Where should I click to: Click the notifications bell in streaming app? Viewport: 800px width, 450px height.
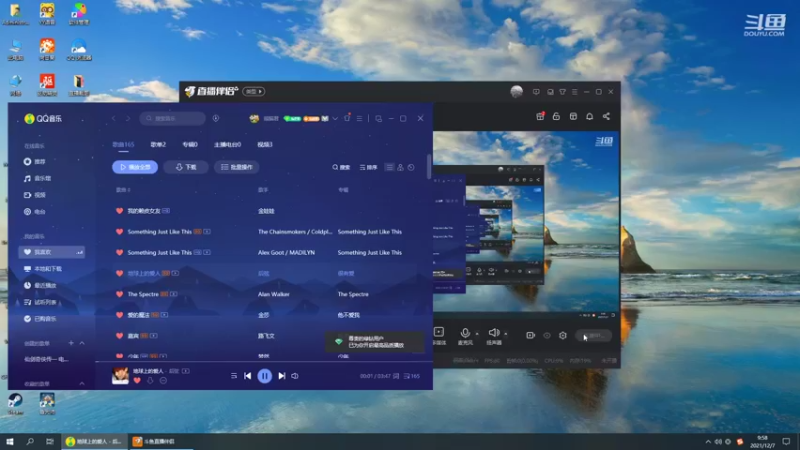point(589,117)
